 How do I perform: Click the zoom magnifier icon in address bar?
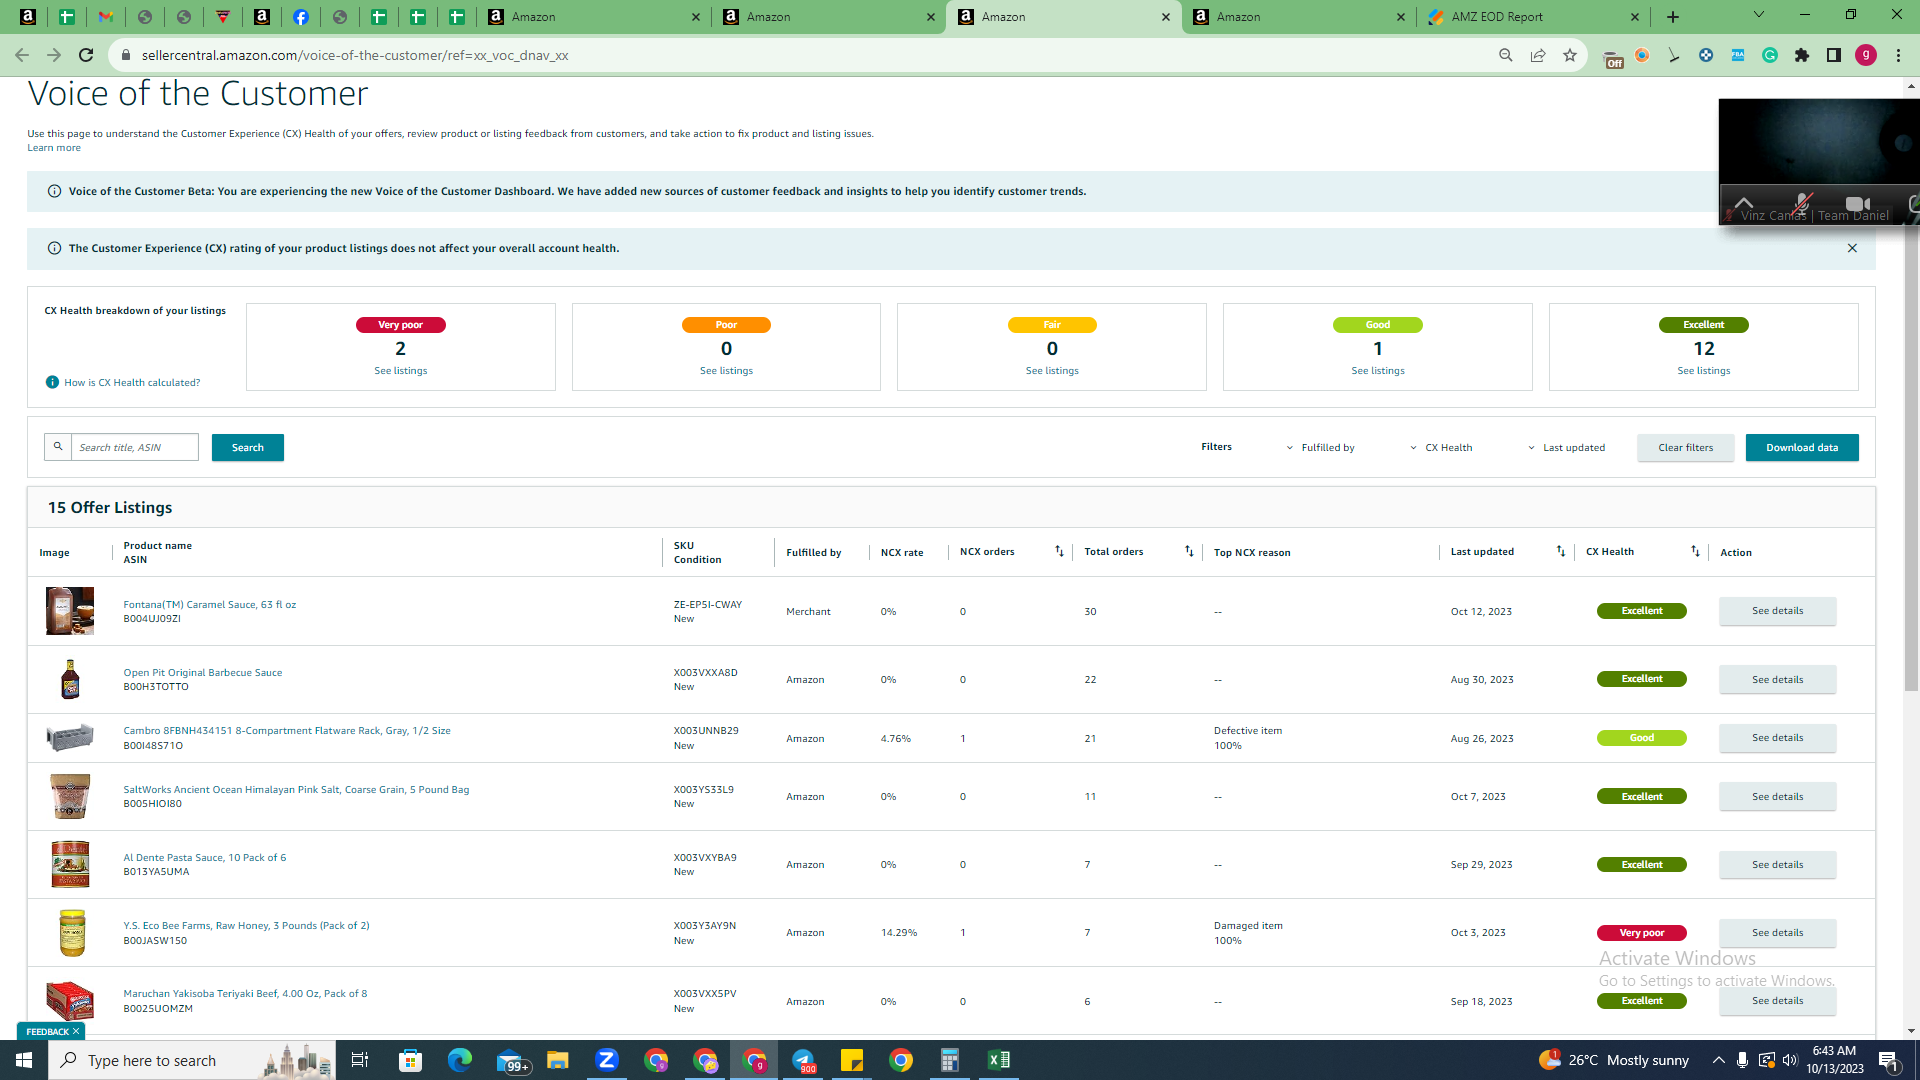1506,55
